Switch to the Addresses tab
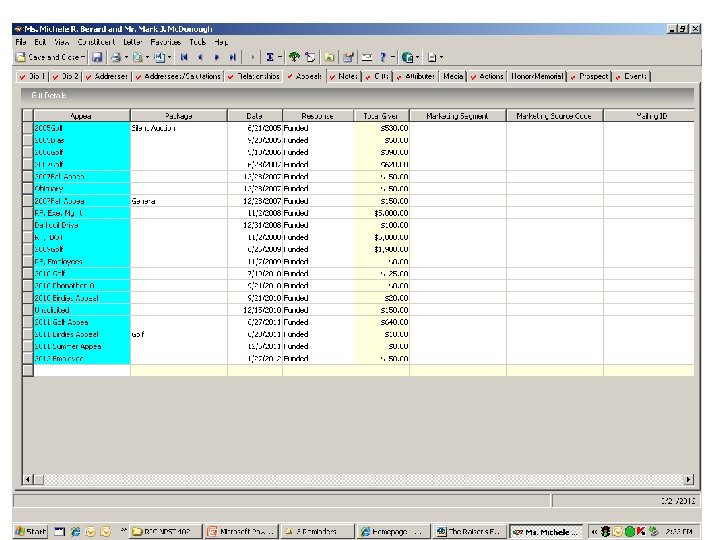Screen dimensions: 720x540 pyautogui.click(x=107, y=76)
